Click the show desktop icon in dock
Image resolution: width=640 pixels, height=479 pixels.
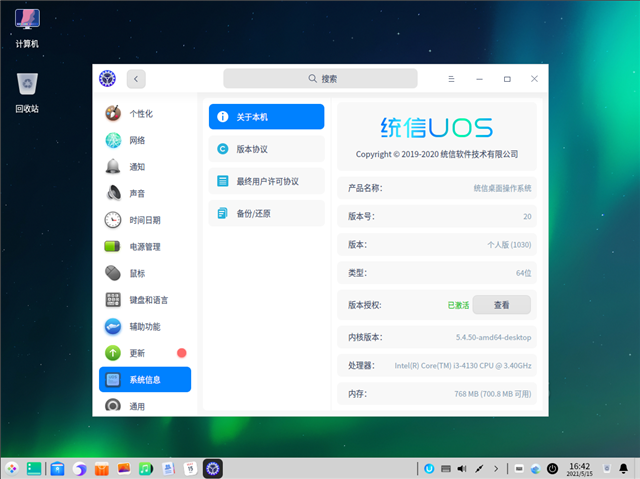[x=34, y=469]
